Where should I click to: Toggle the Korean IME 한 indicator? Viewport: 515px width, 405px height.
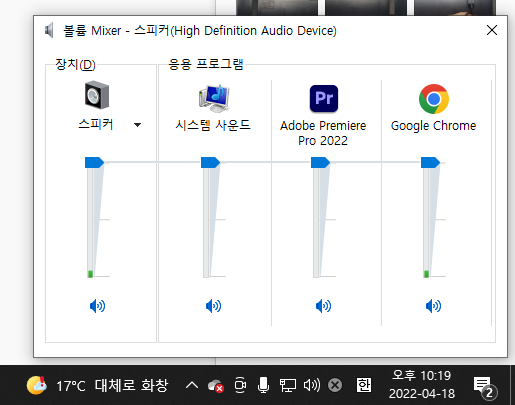tap(364, 385)
